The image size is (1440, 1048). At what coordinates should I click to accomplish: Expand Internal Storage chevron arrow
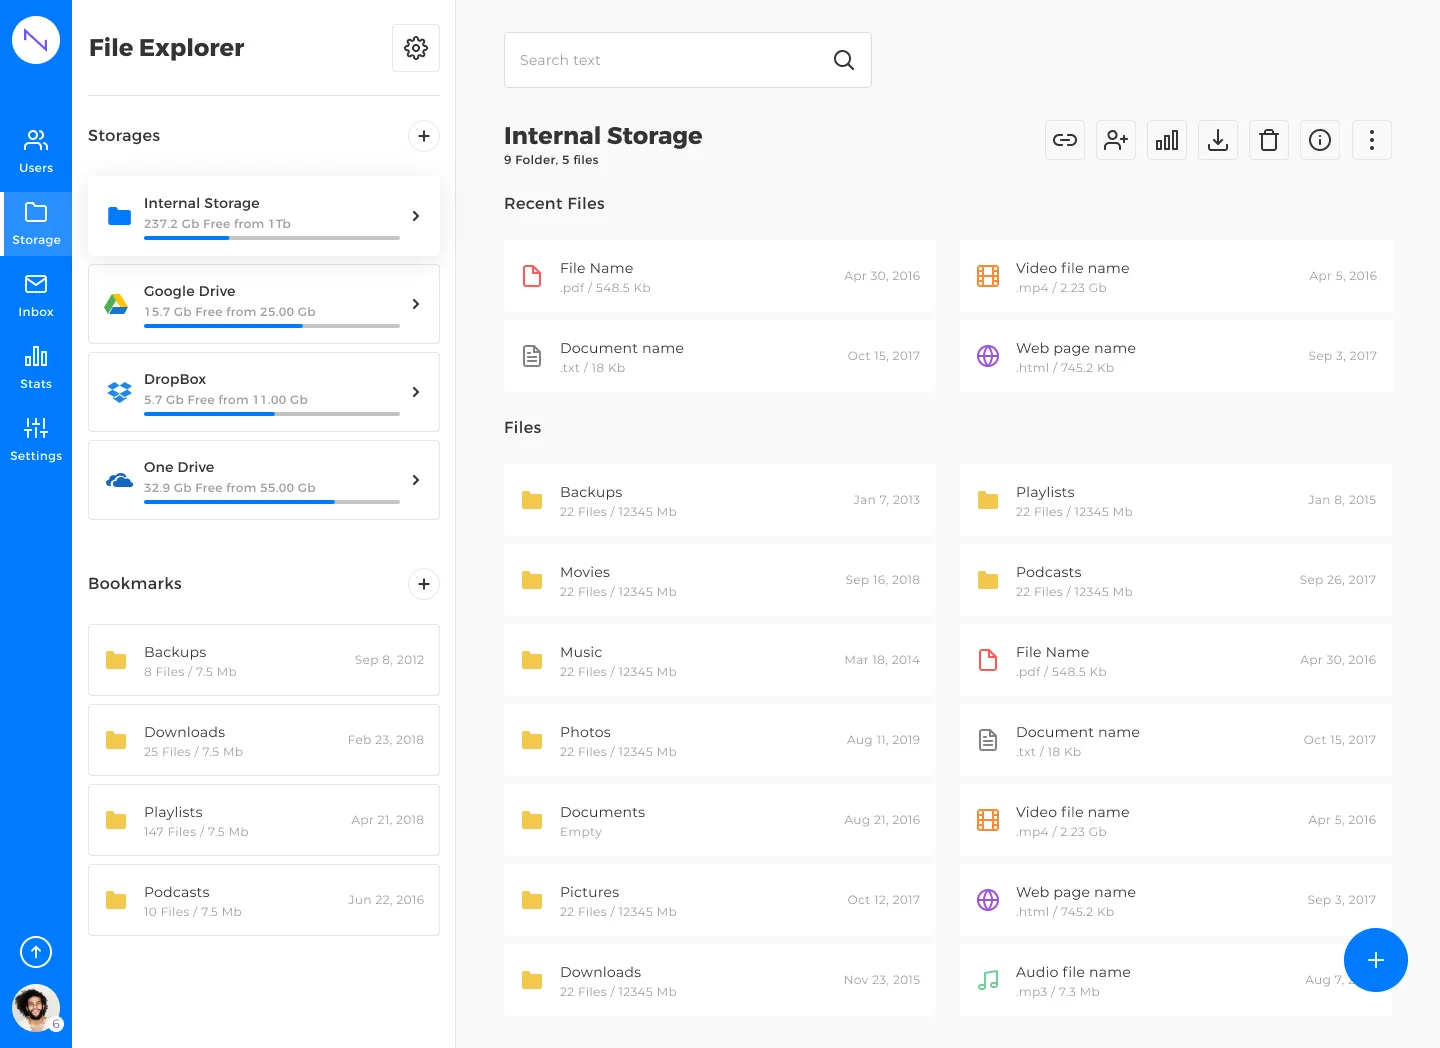pos(416,216)
